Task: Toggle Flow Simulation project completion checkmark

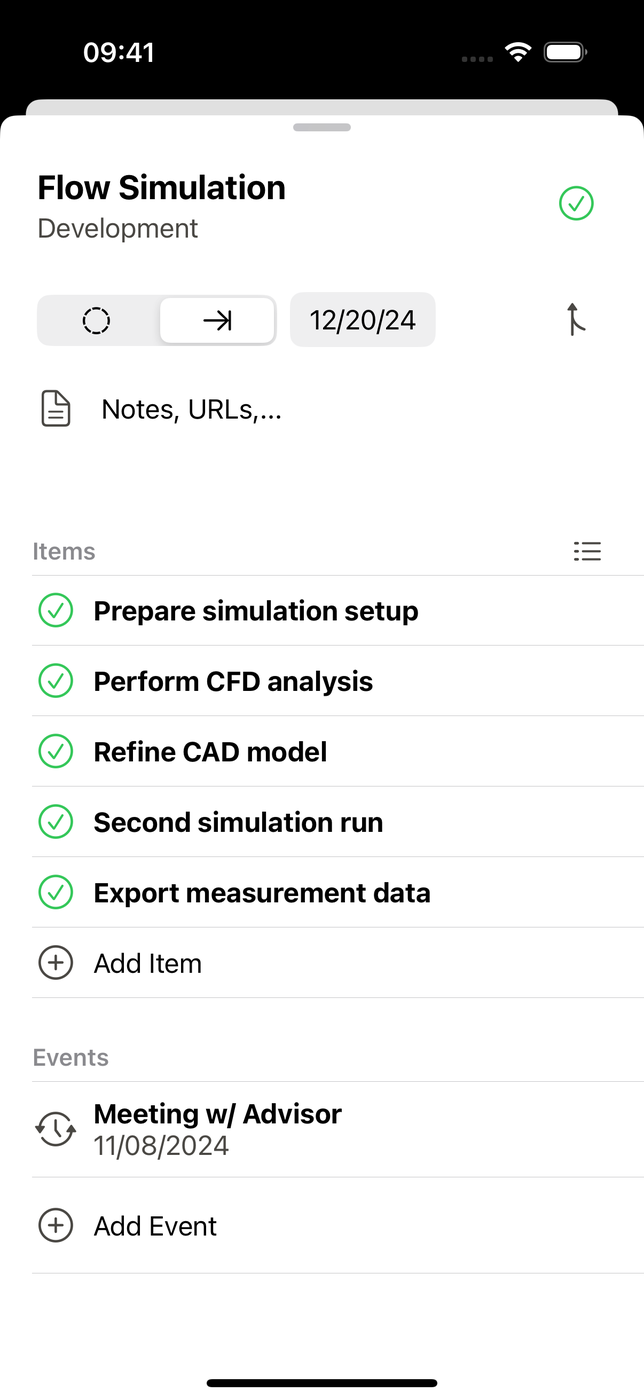Action: (x=576, y=204)
